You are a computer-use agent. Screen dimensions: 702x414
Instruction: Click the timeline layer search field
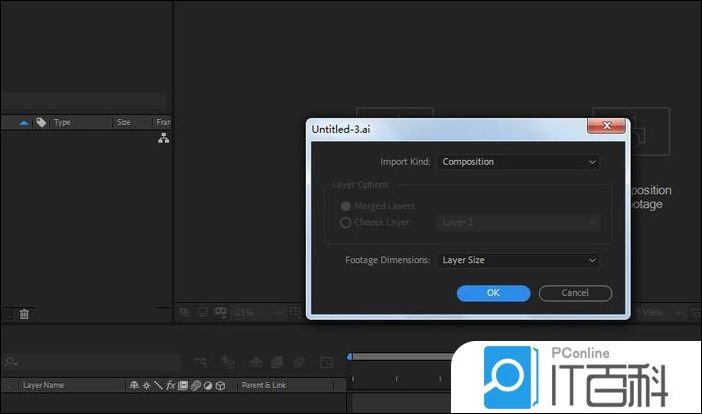pos(80,361)
